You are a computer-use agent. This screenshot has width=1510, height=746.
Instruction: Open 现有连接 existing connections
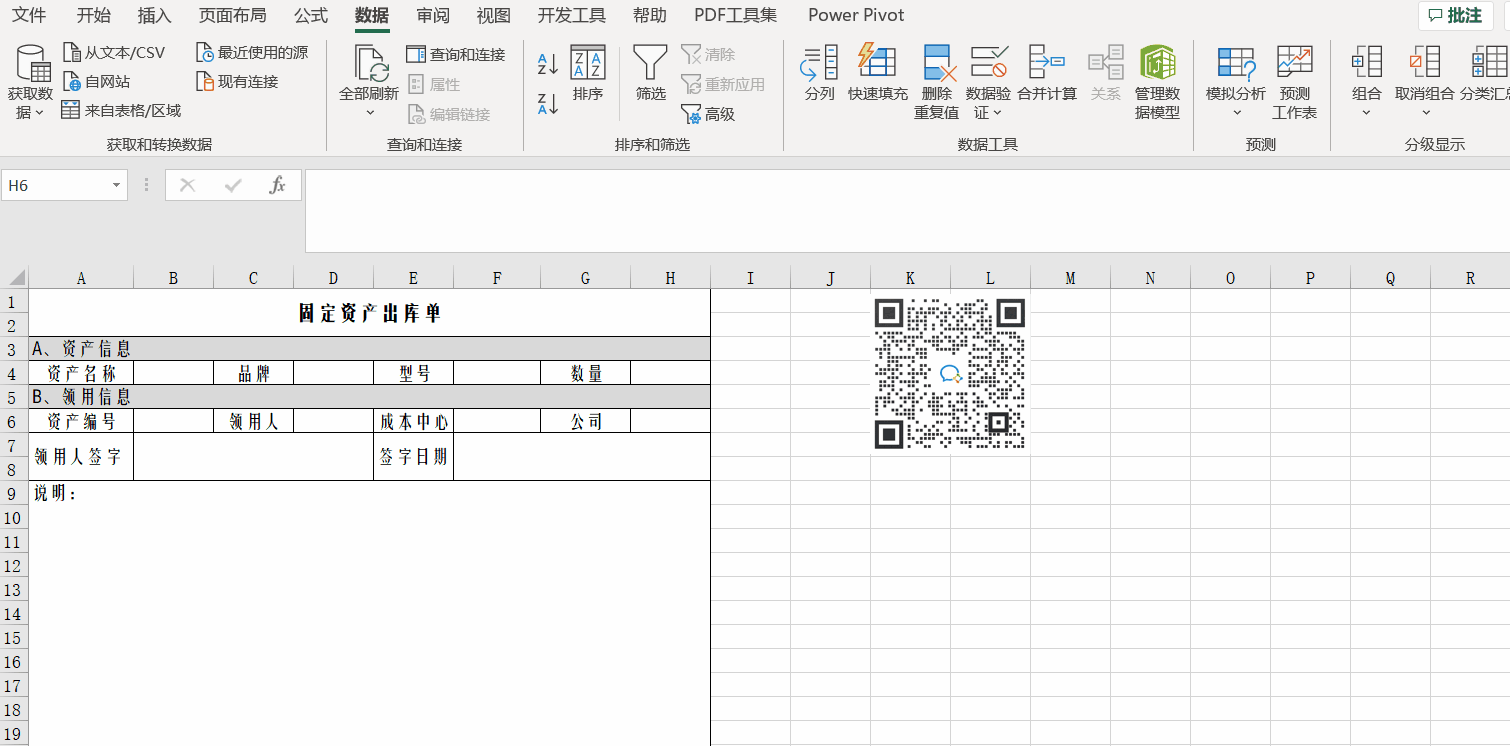click(x=237, y=82)
